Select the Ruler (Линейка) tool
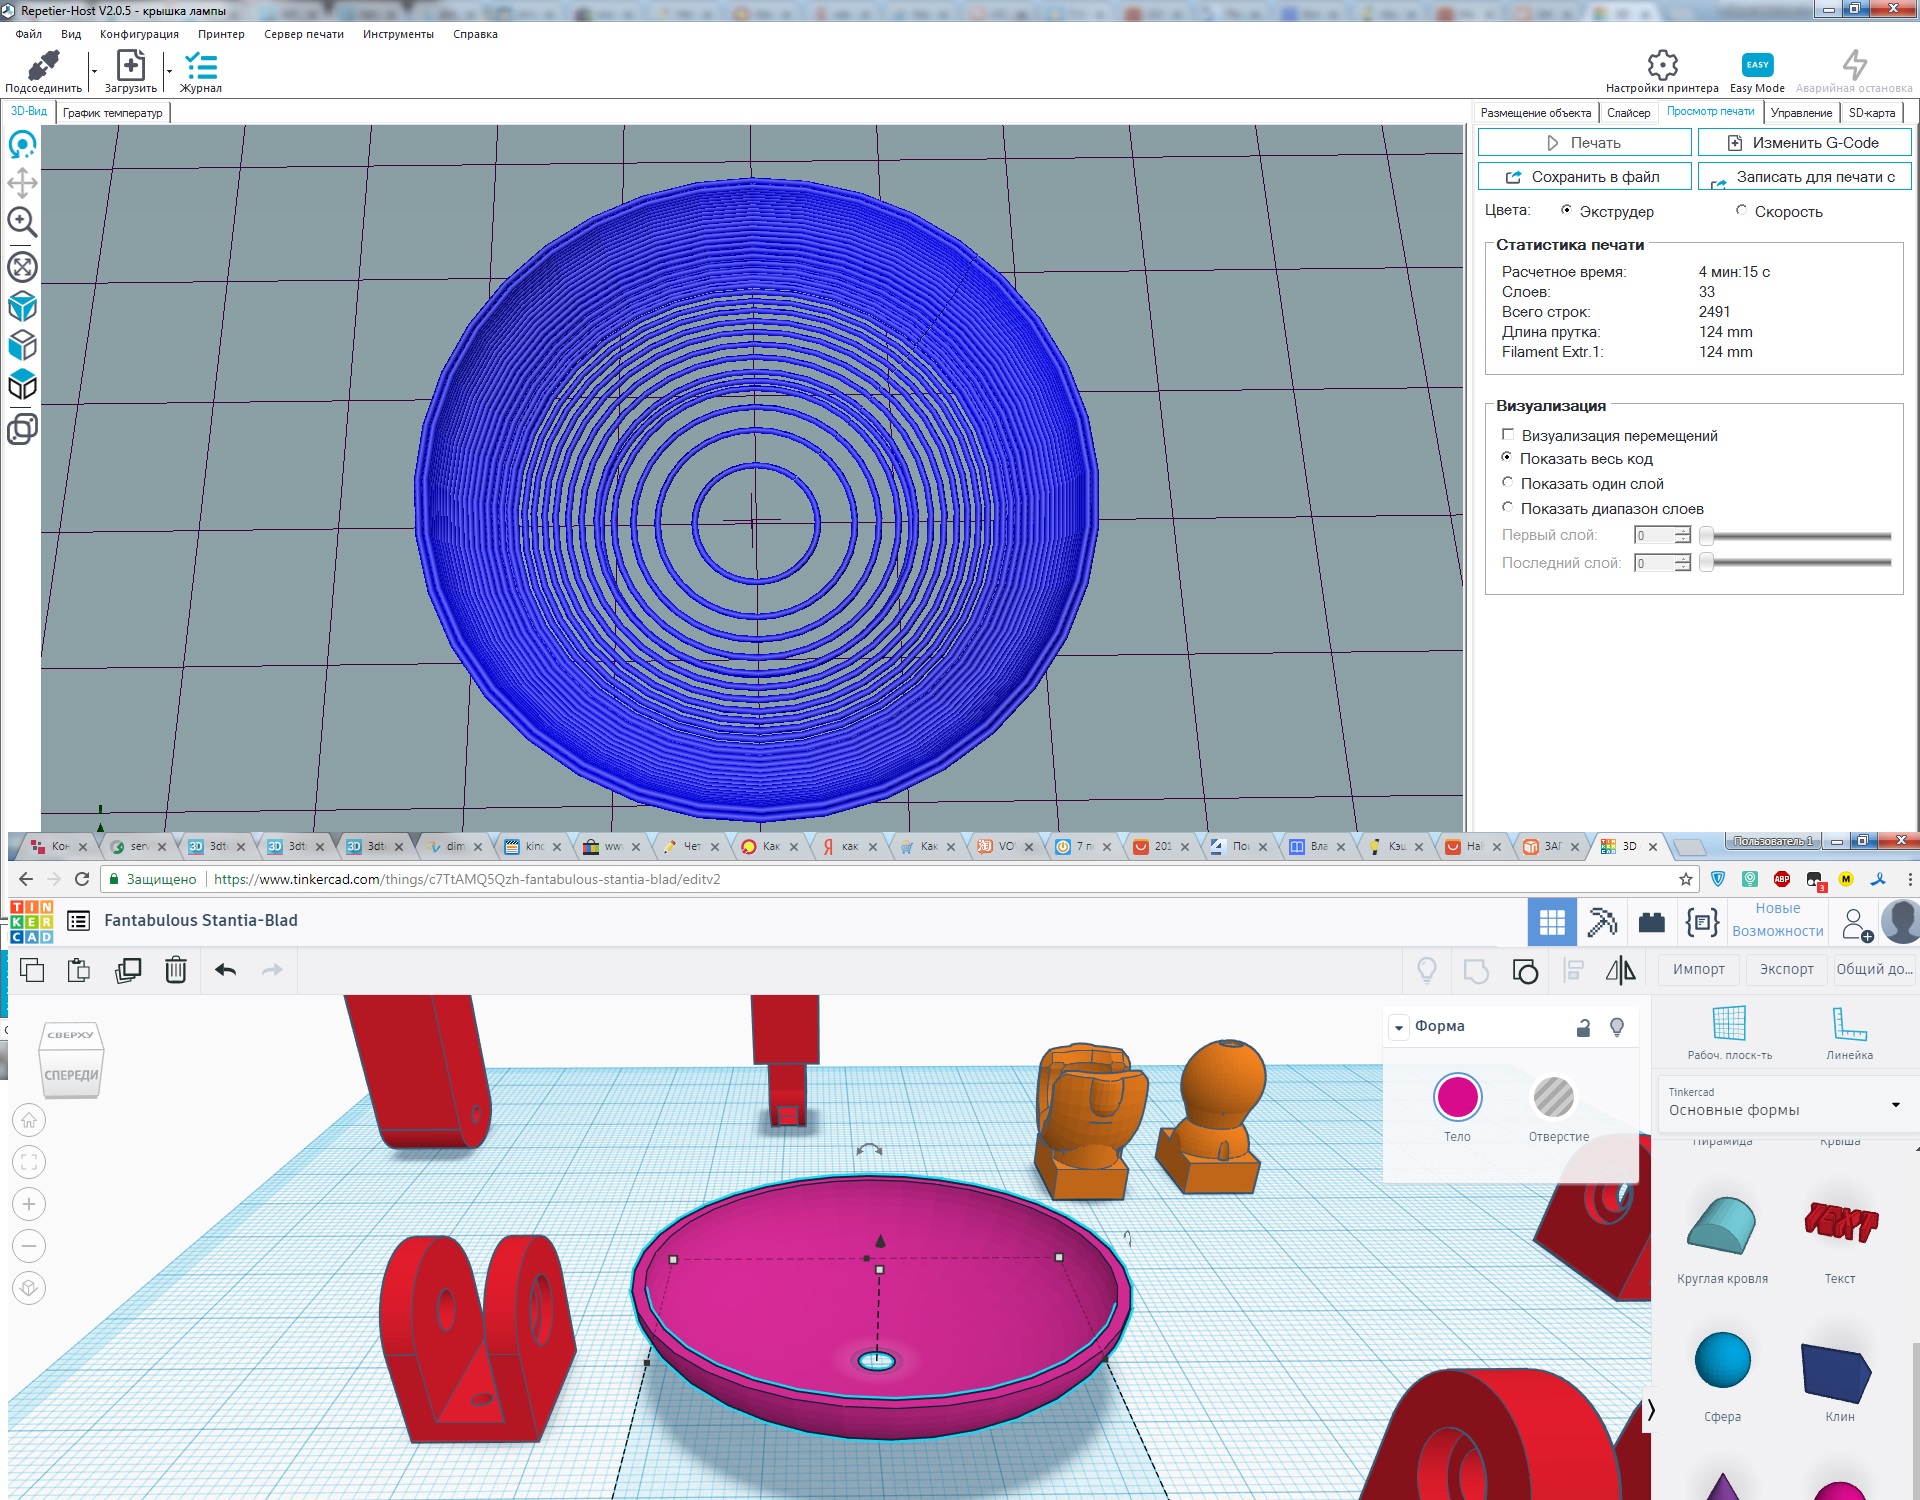 tap(1849, 1032)
